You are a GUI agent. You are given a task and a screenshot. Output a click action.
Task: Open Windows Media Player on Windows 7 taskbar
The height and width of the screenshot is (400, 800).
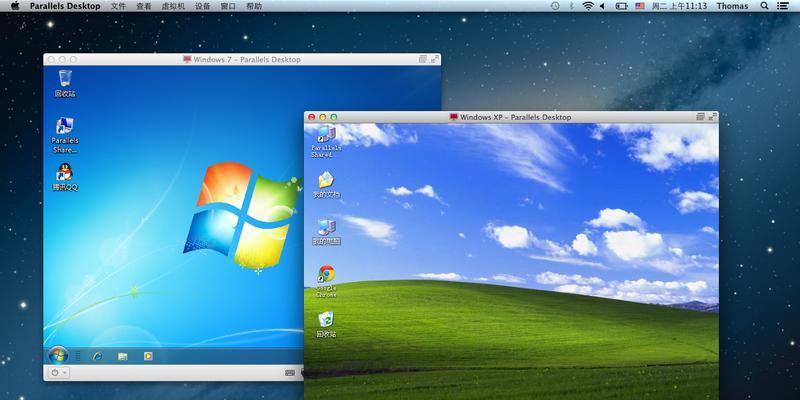tap(148, 356)
